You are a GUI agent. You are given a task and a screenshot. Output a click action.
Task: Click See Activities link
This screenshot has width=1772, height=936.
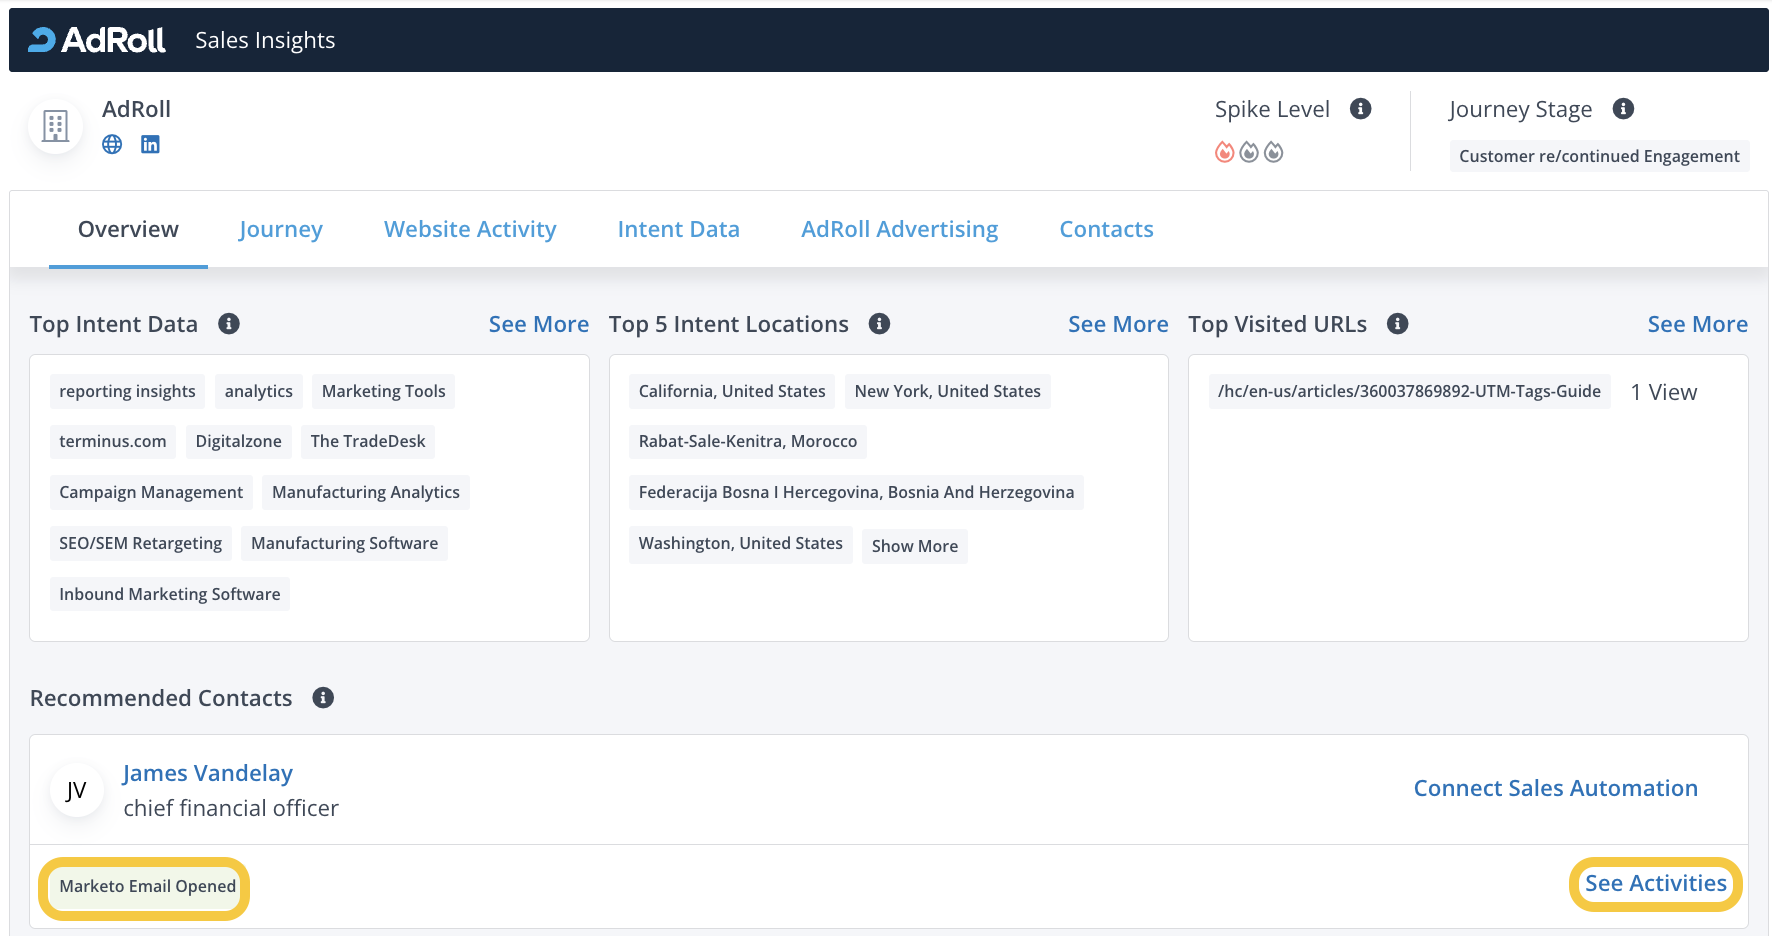coord(1656,884)
